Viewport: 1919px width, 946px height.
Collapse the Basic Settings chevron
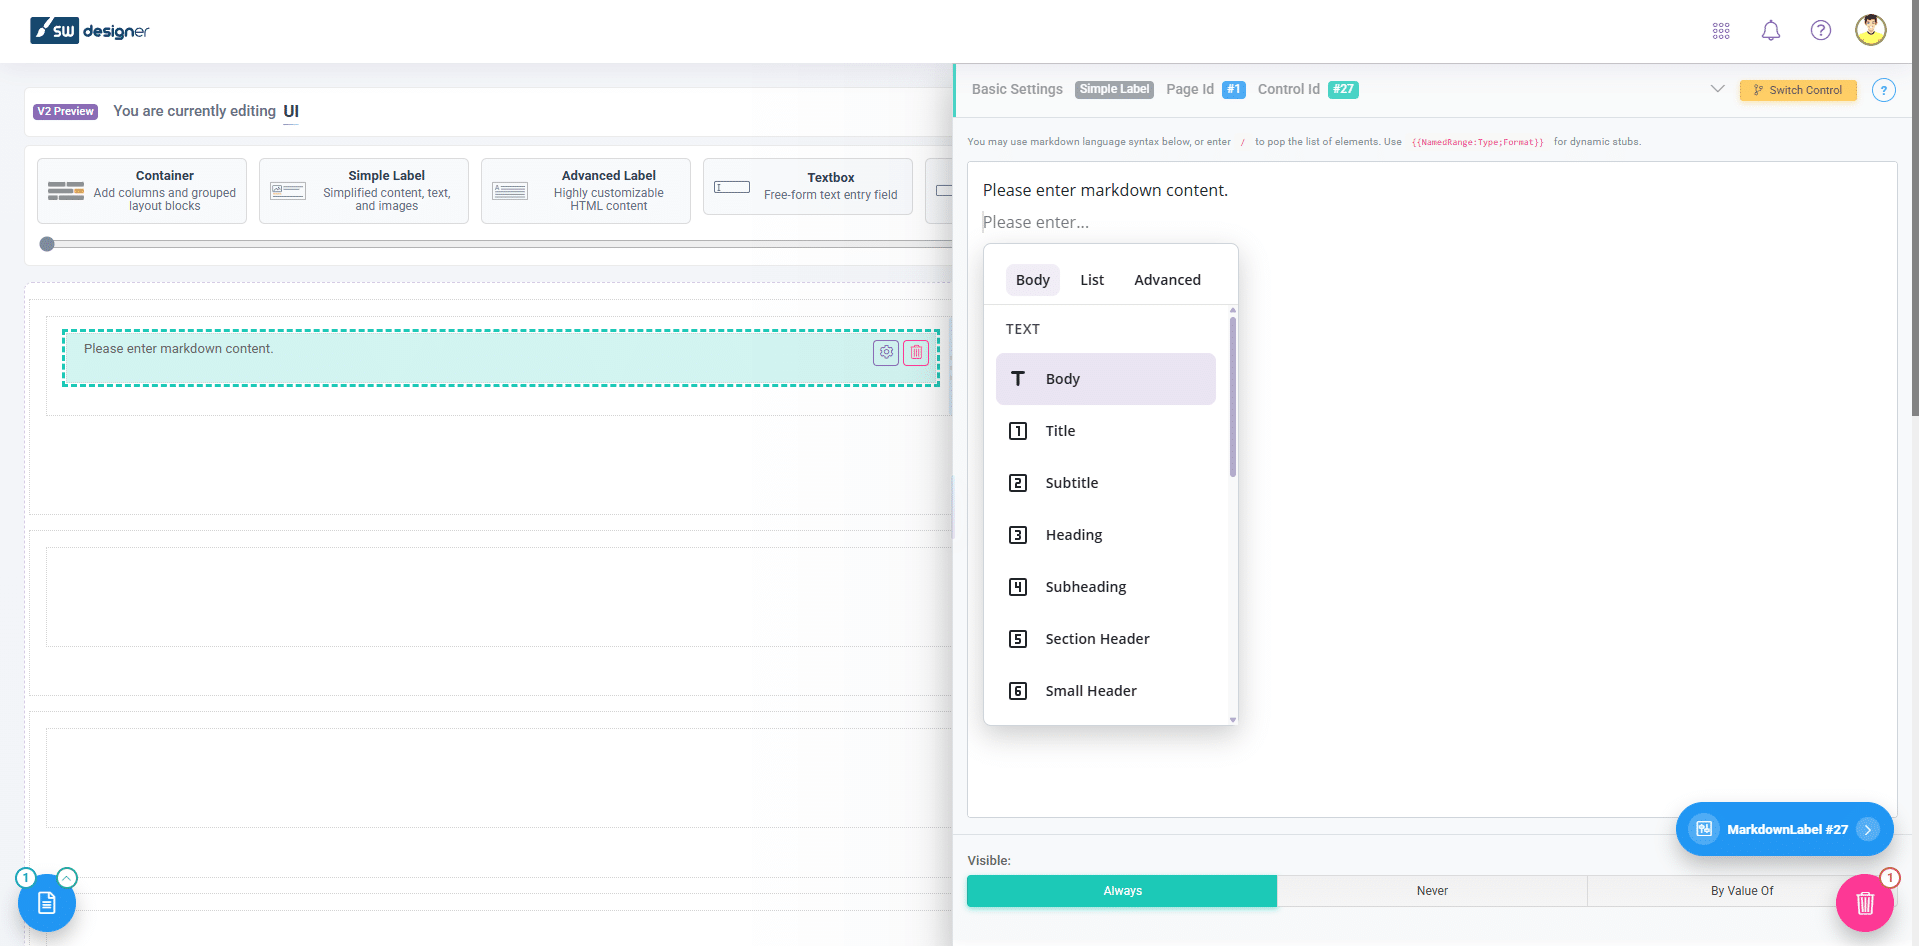pos(1717,89)
